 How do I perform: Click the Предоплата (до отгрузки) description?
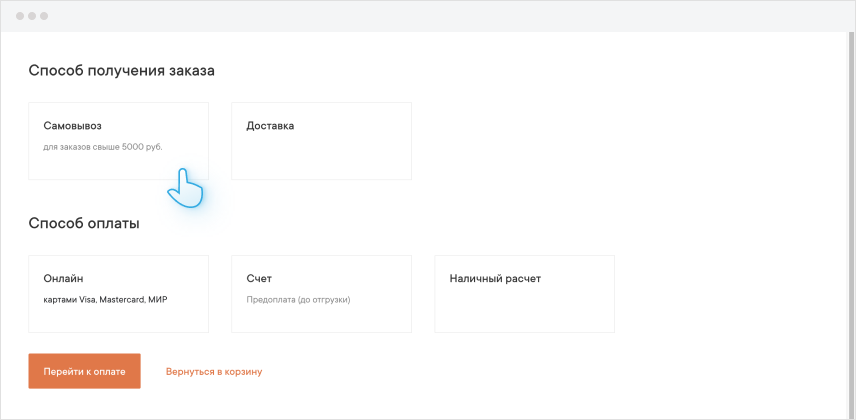pyautogui.click(x=298, y=299)
